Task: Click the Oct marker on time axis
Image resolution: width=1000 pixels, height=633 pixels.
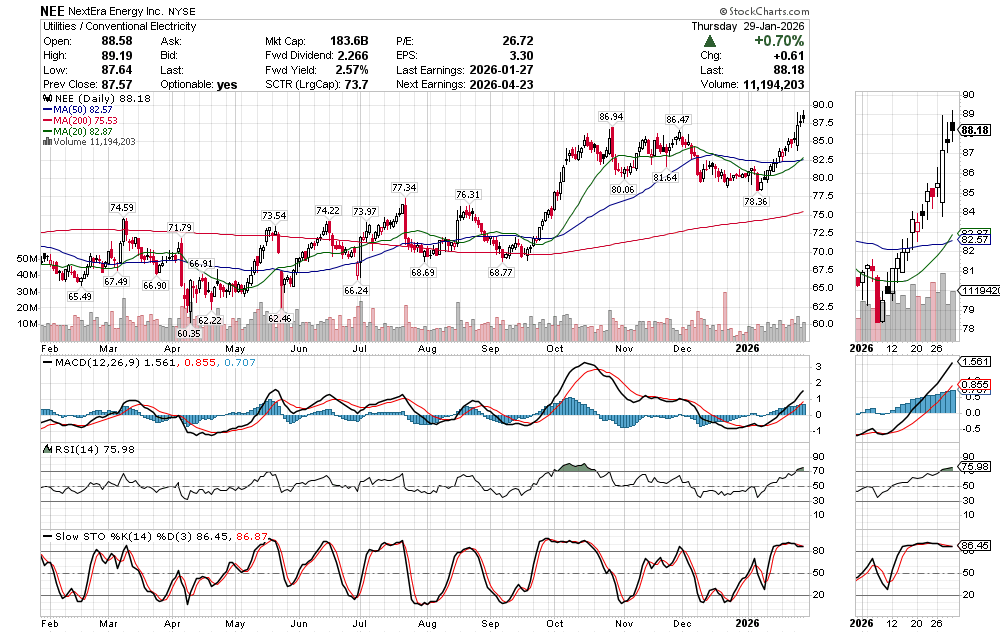Action: [555, 348]
